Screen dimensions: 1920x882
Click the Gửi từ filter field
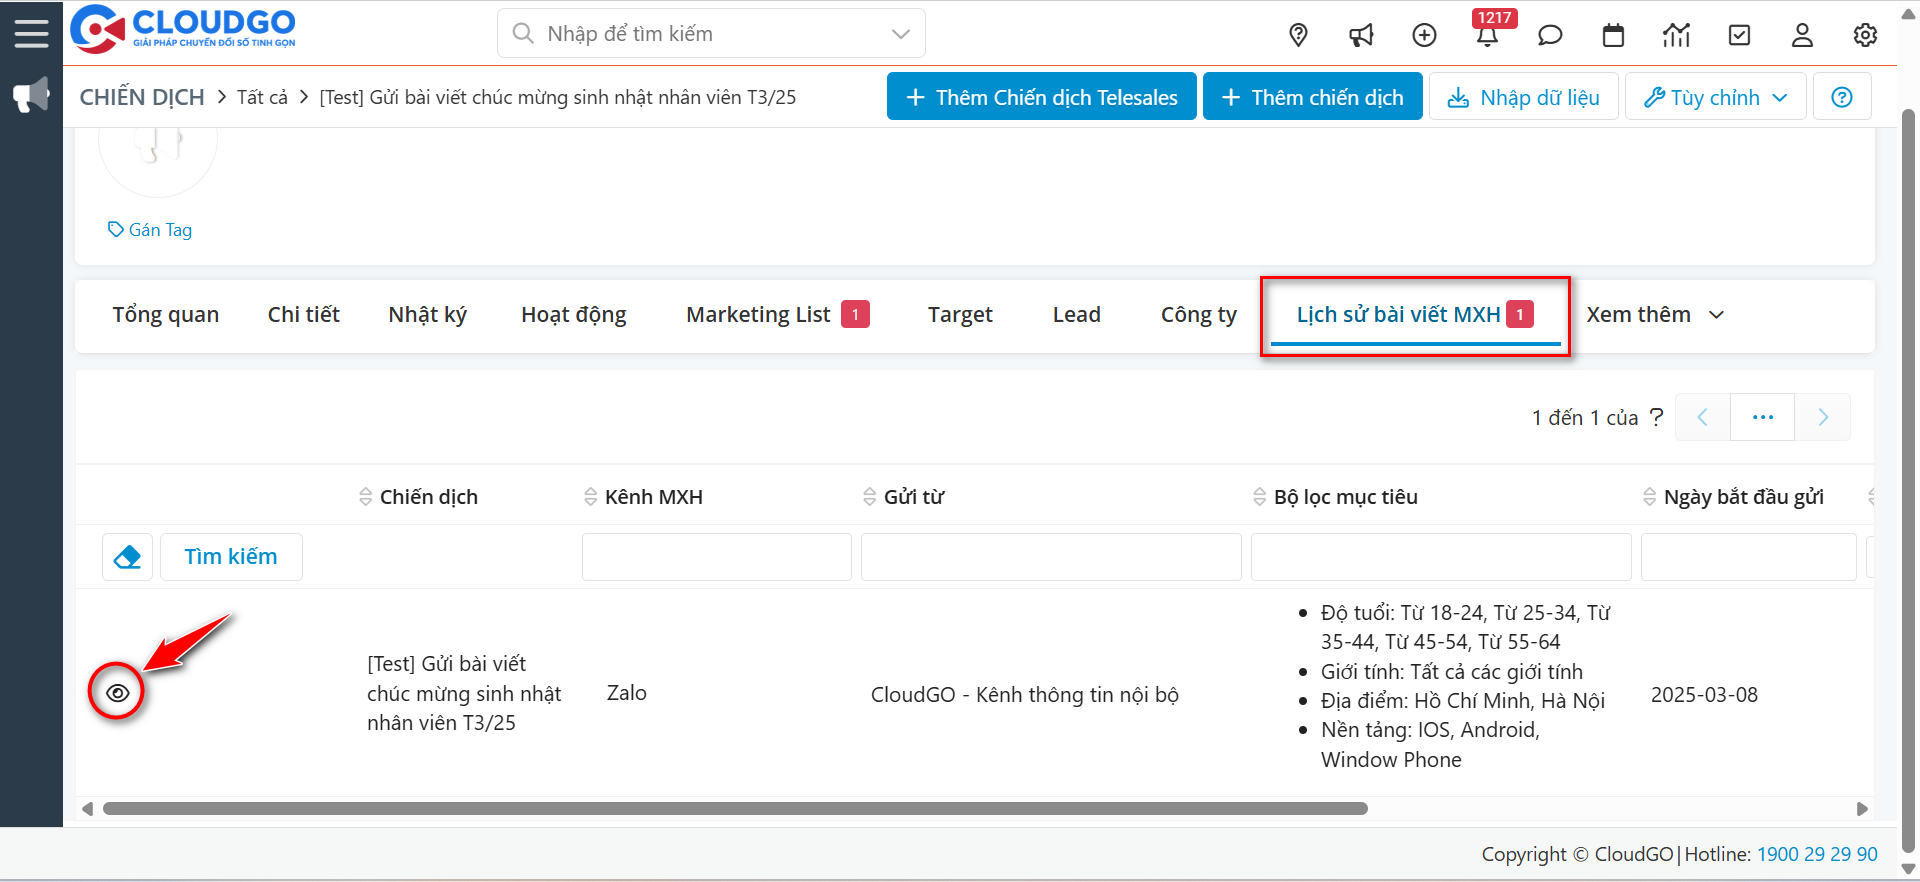click(1050, 557)
